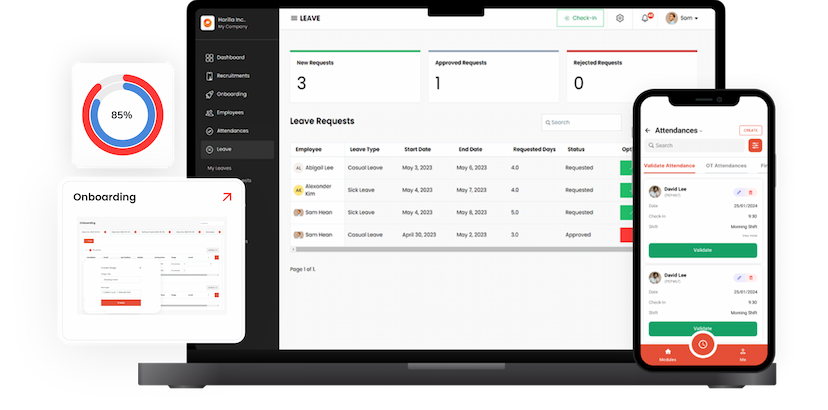Open notifications bell icon
Screen dimensions: 828x410
tap(645, 18)
